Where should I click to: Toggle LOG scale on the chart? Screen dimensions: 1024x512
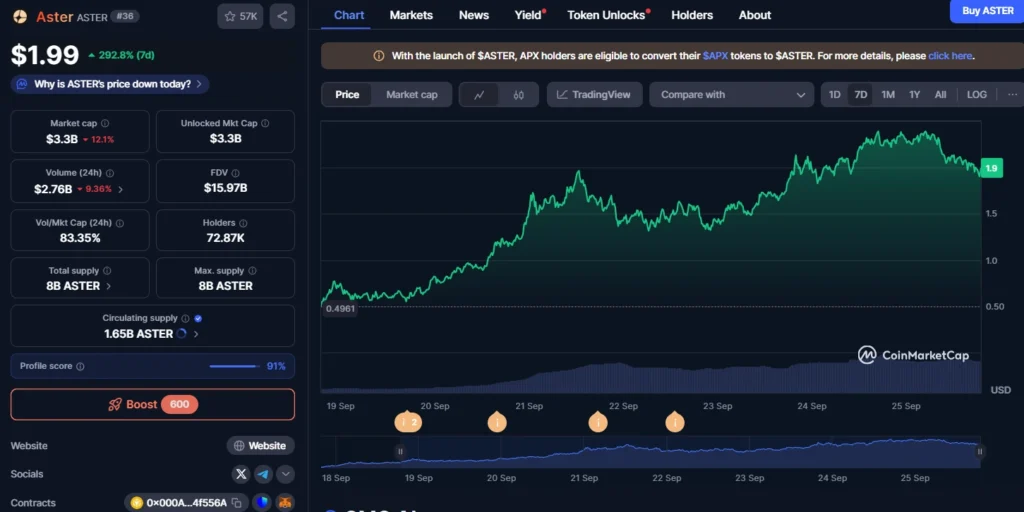pos(976,95)
